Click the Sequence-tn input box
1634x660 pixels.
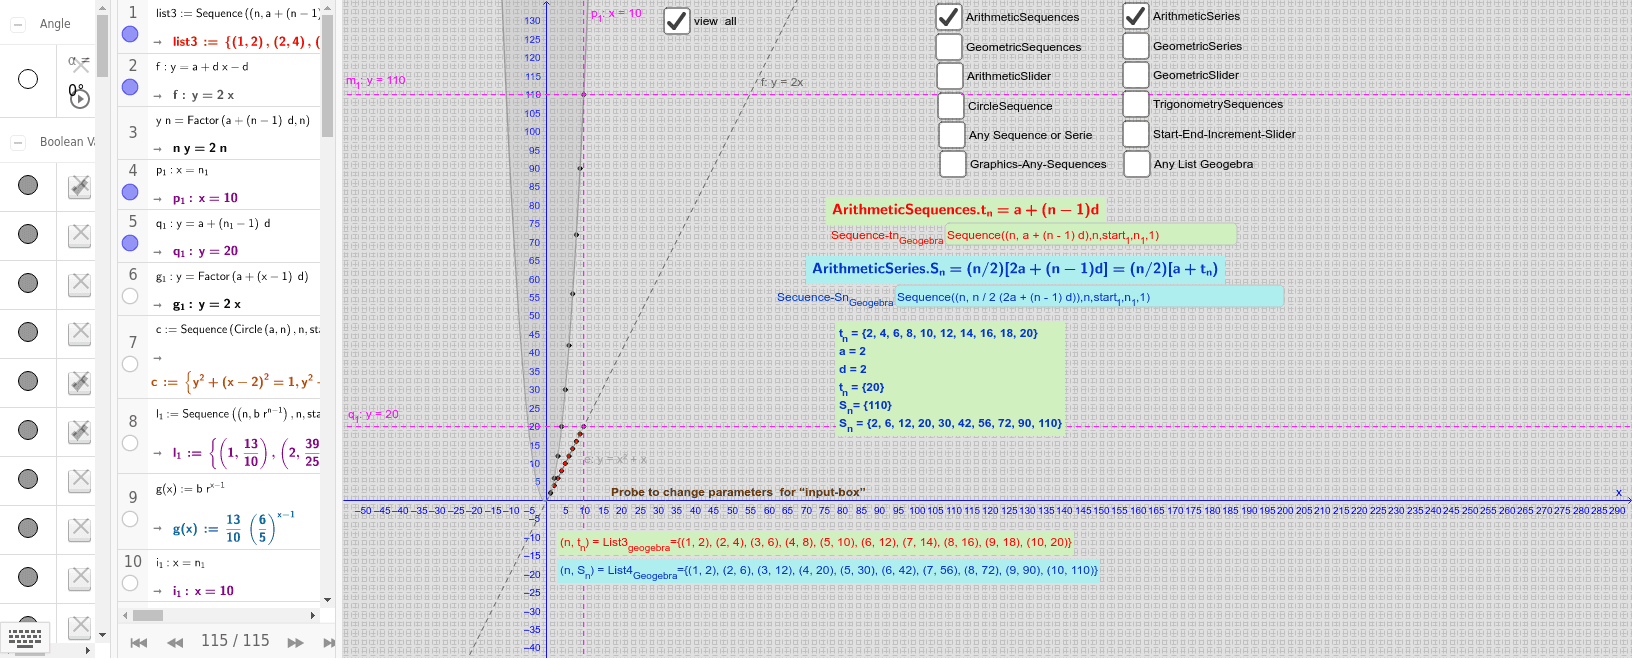coord(1090,235)
